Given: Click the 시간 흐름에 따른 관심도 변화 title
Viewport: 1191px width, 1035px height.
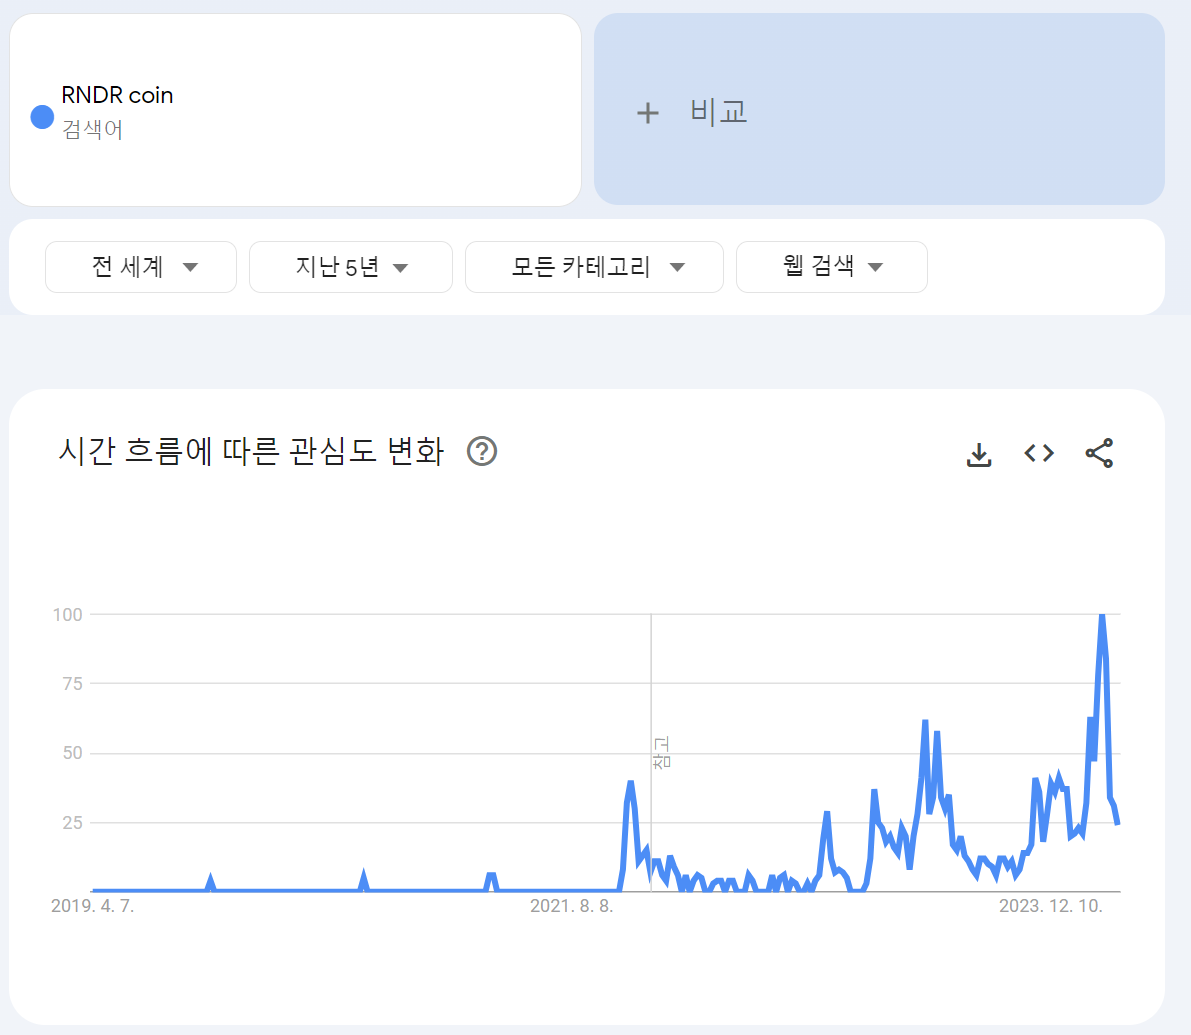Looking at the screenshot, I should (x=255, y=452).
